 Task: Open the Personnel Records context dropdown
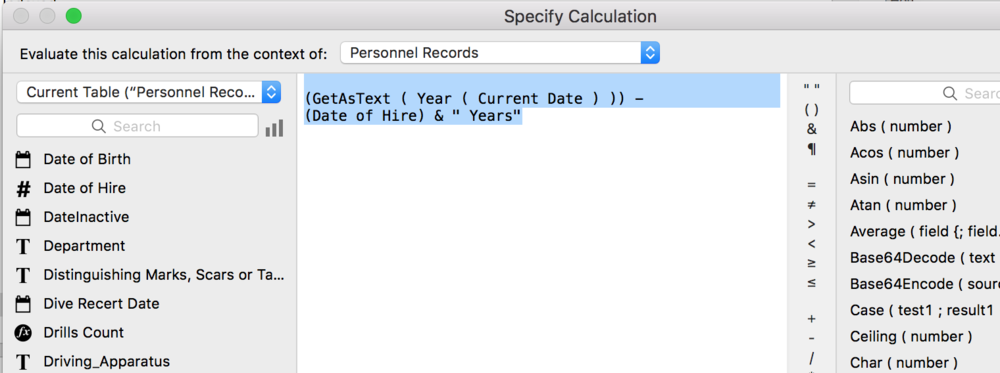point(500,53)
